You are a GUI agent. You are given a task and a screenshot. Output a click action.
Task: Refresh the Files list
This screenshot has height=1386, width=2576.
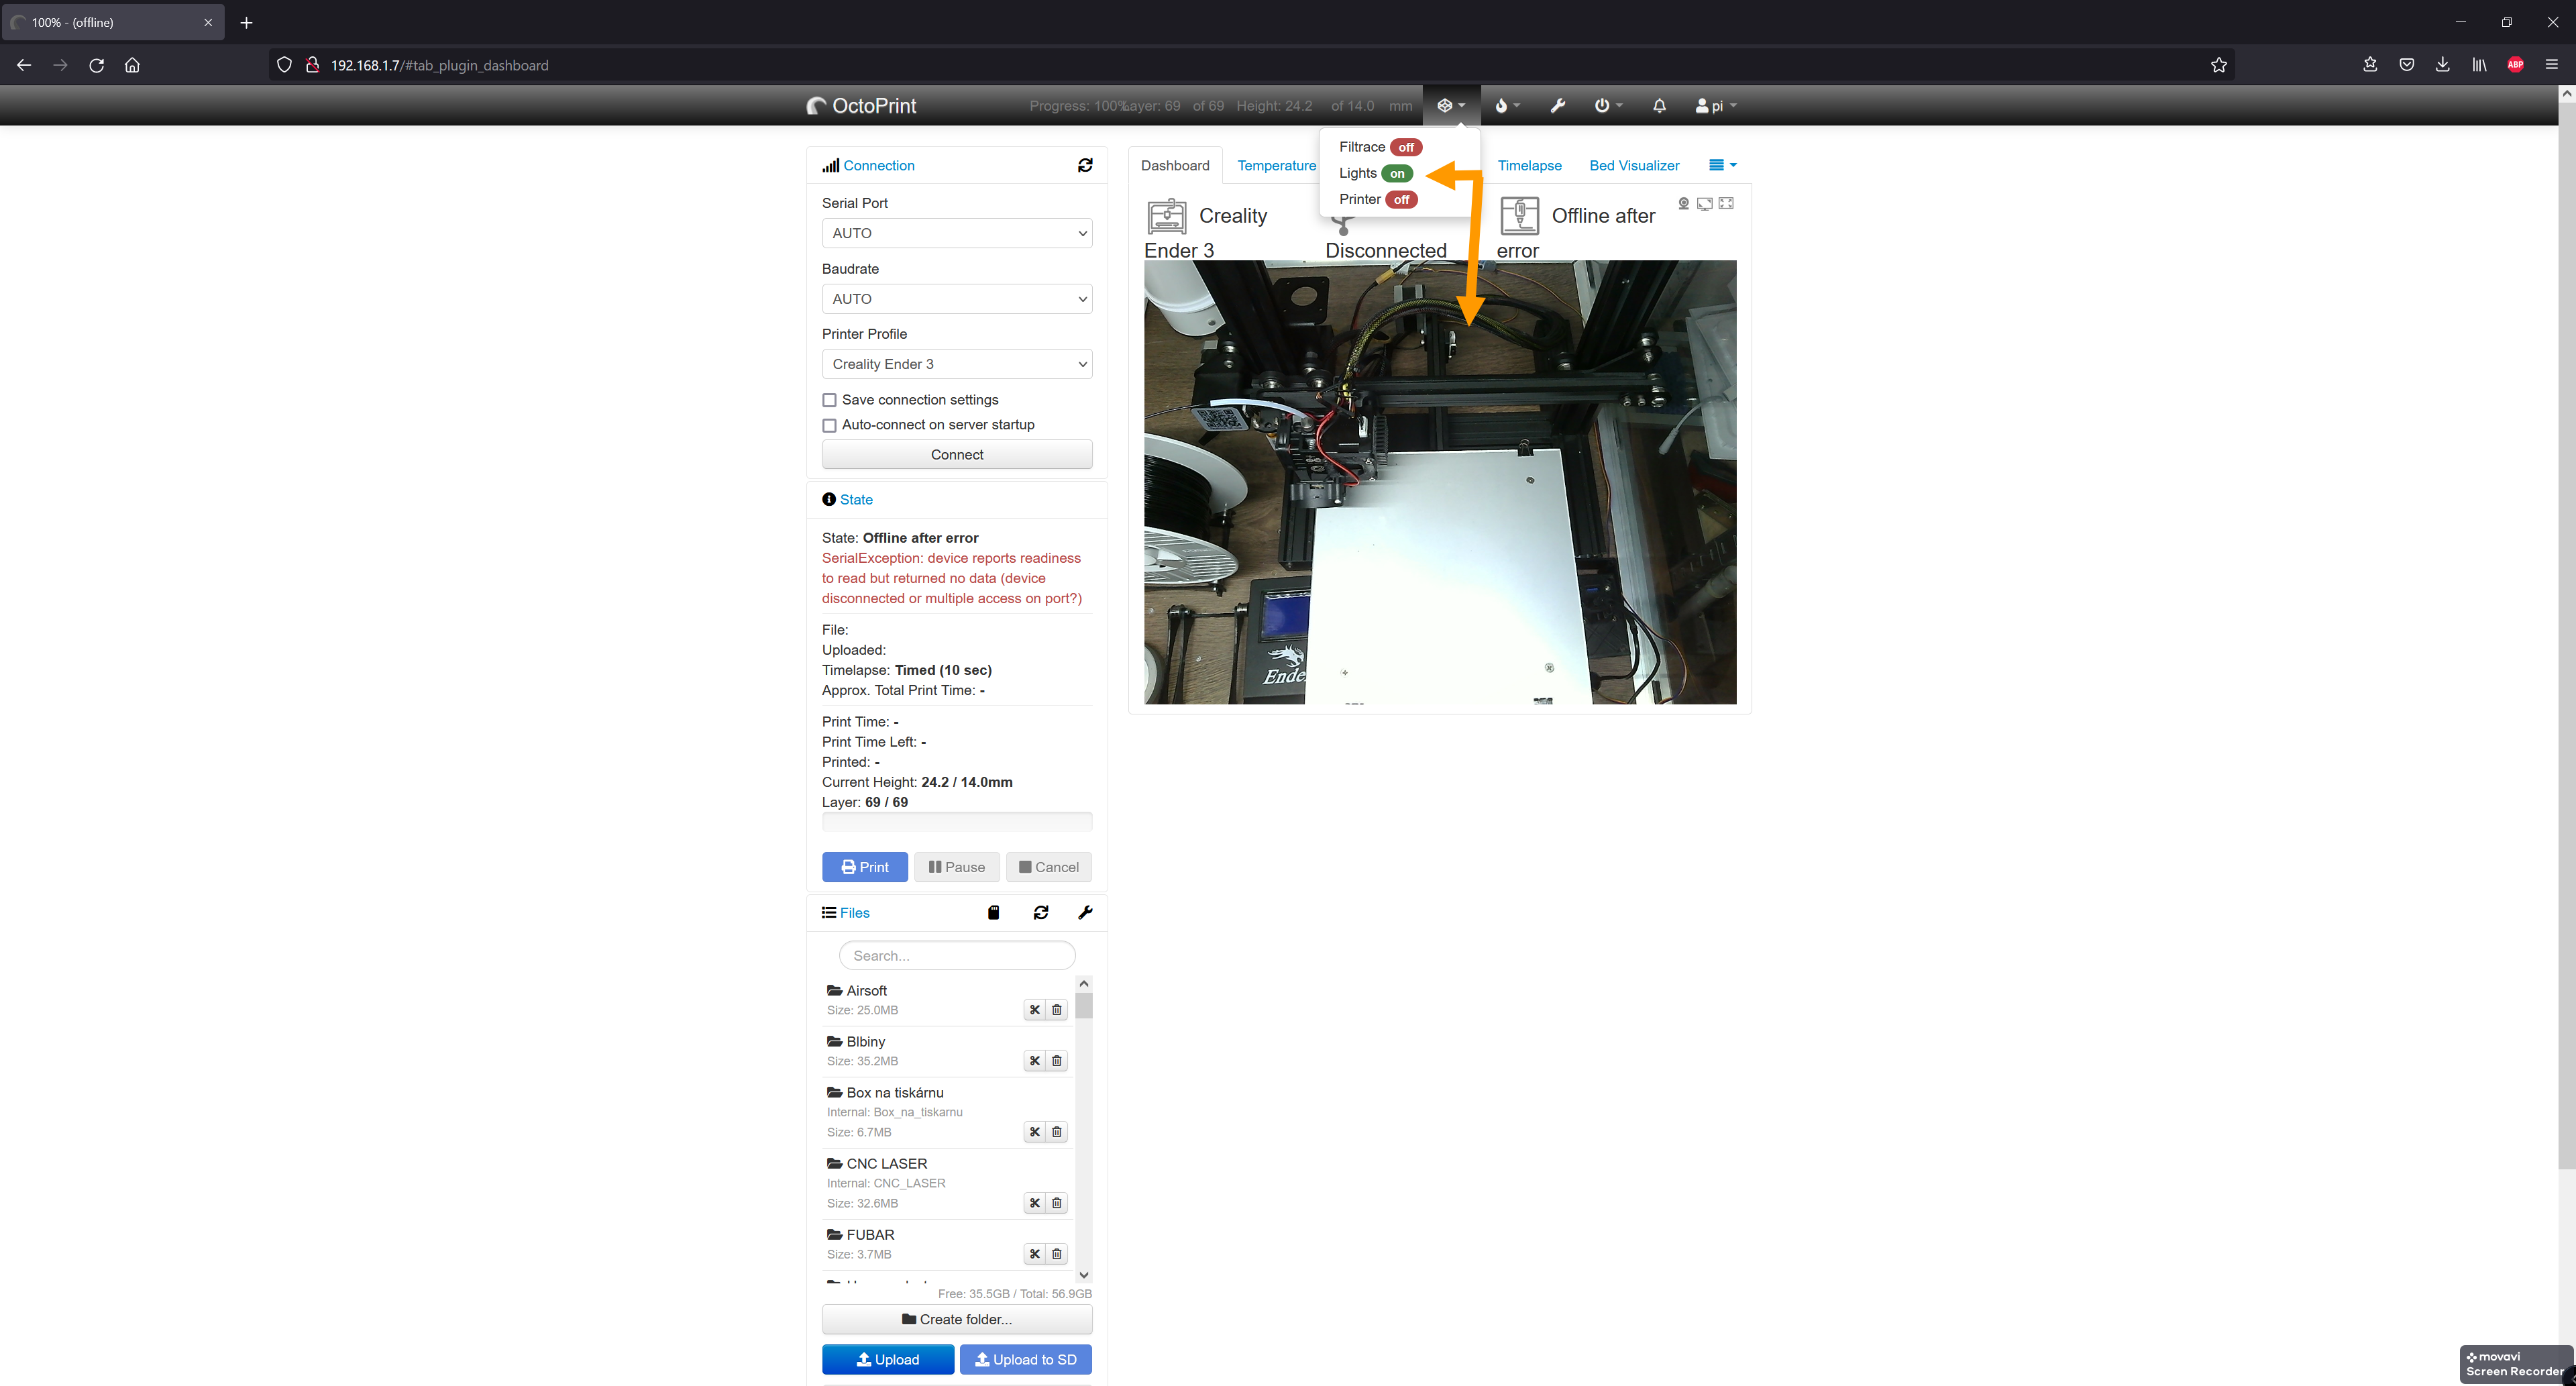coord(1041,912)
